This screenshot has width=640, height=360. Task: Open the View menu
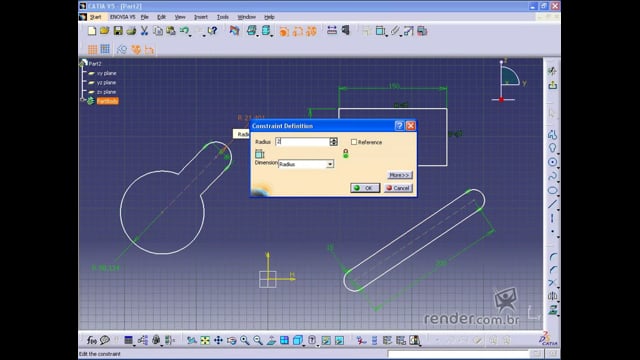point(180,17)
